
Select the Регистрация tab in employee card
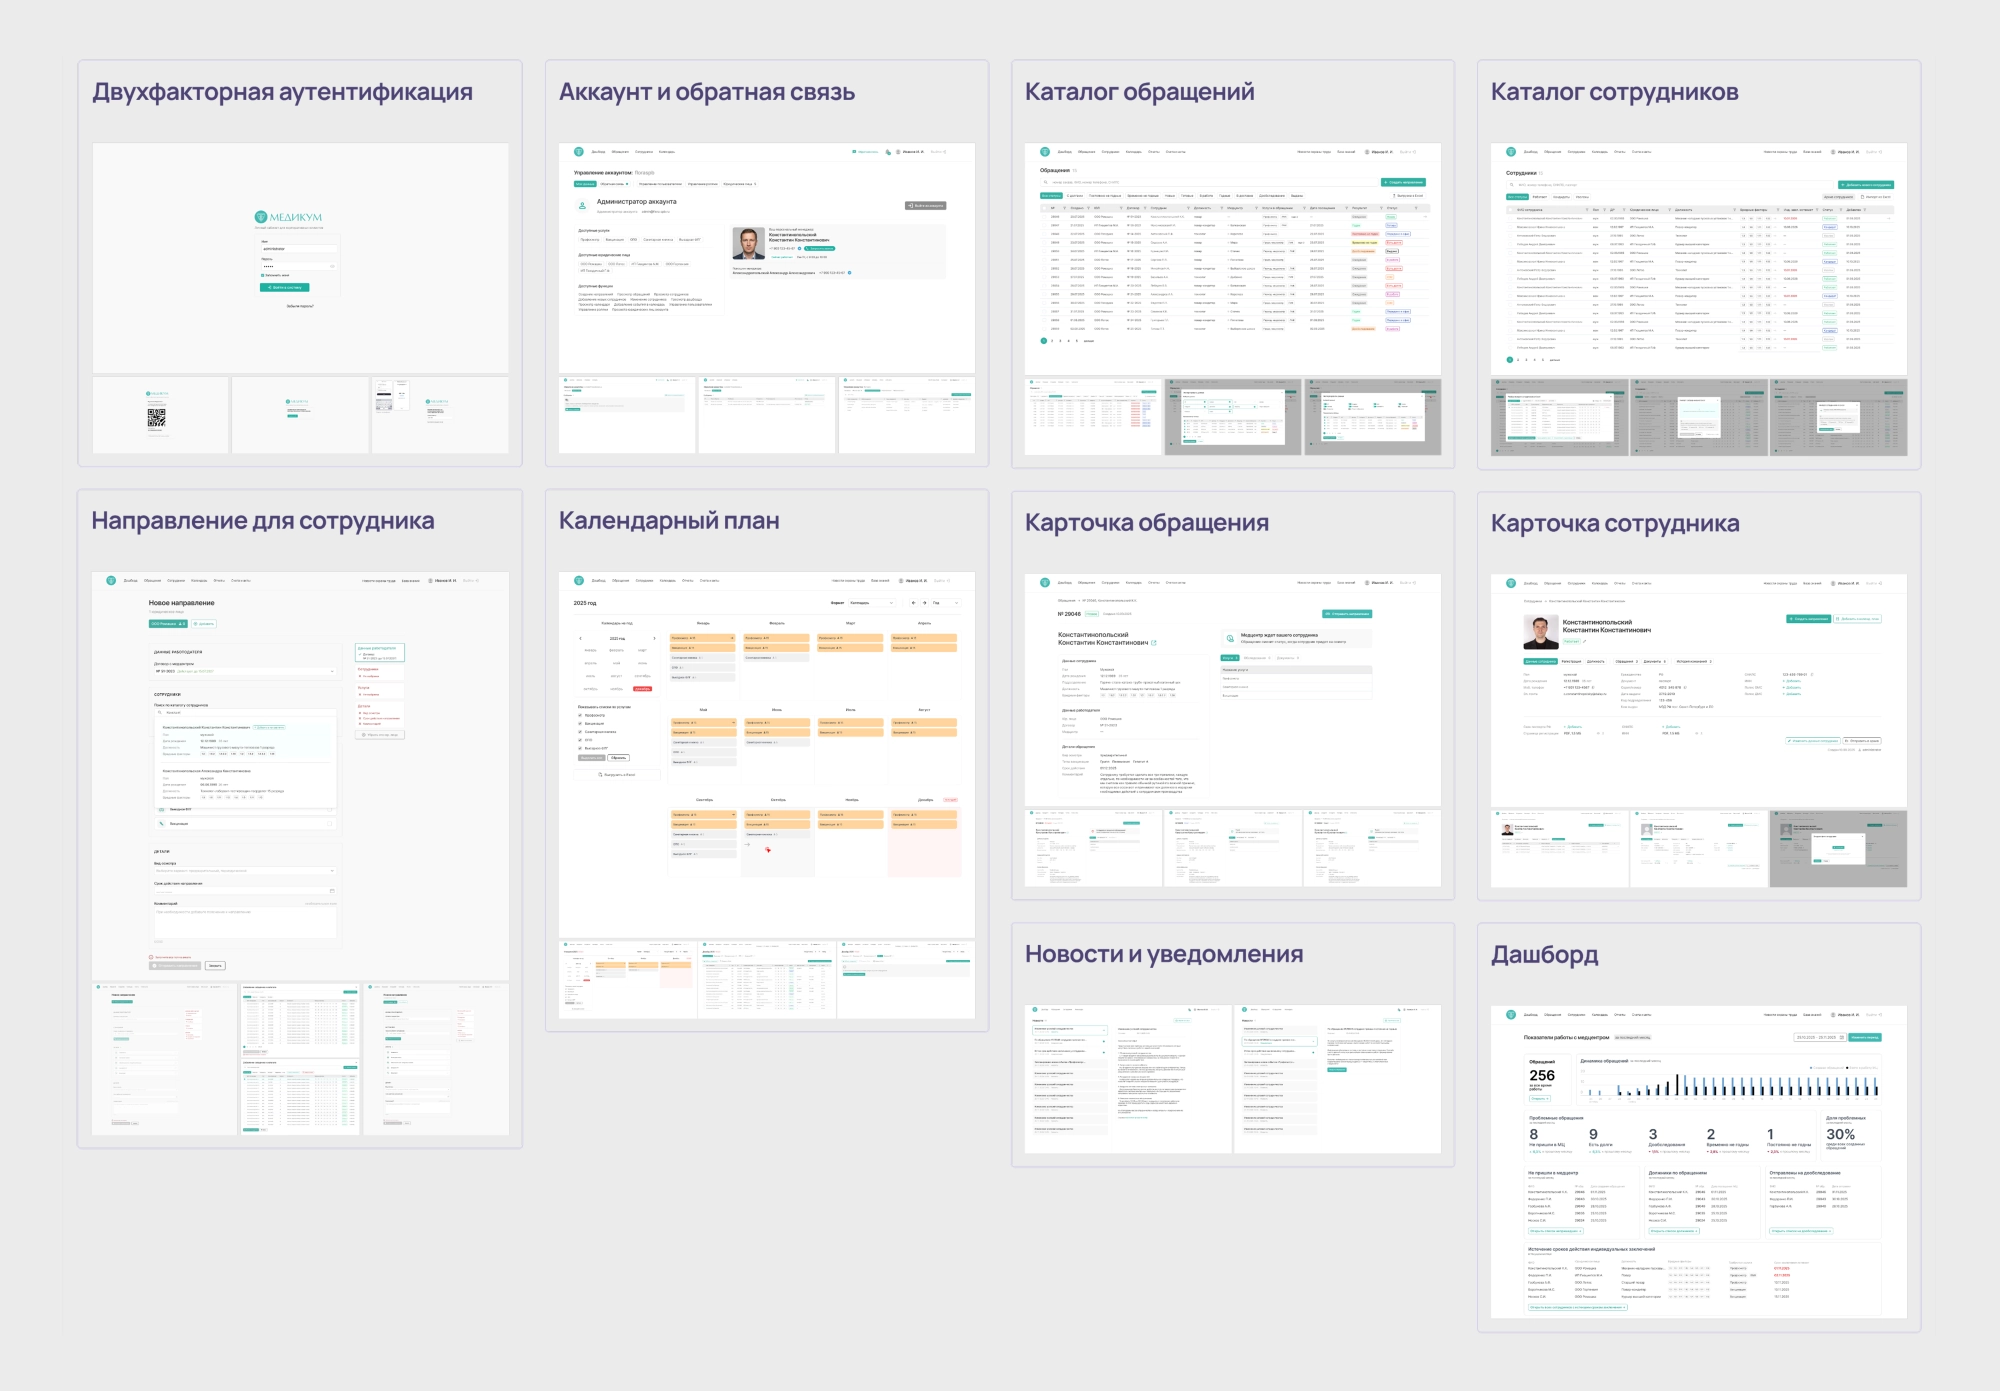coord(1571,661)
